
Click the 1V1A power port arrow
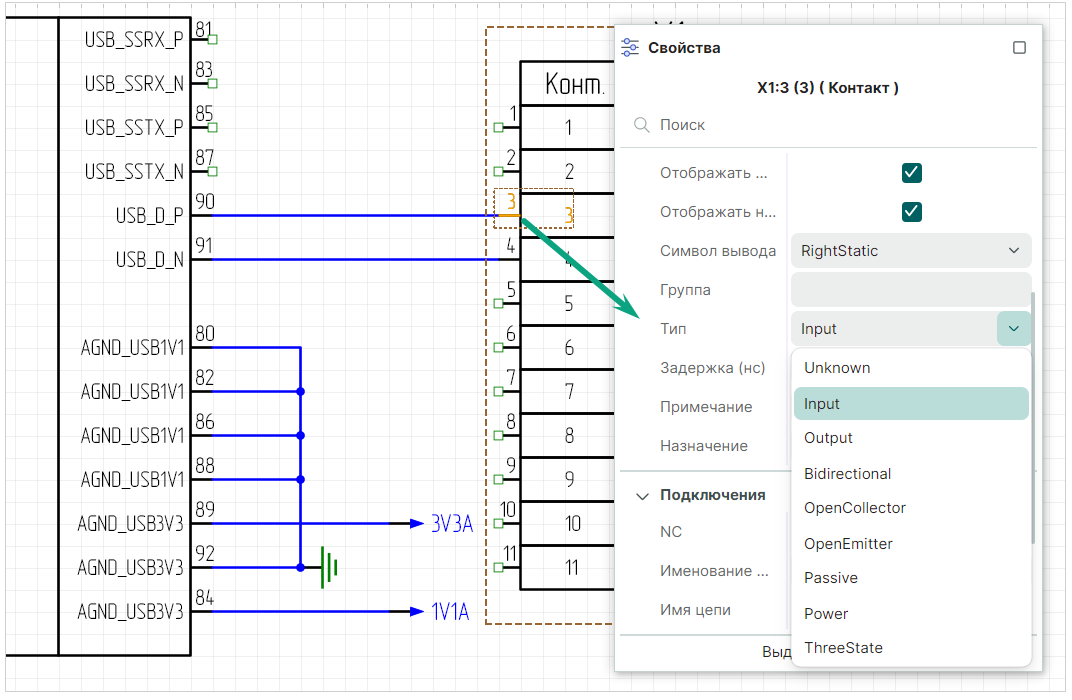coord(417,611)
